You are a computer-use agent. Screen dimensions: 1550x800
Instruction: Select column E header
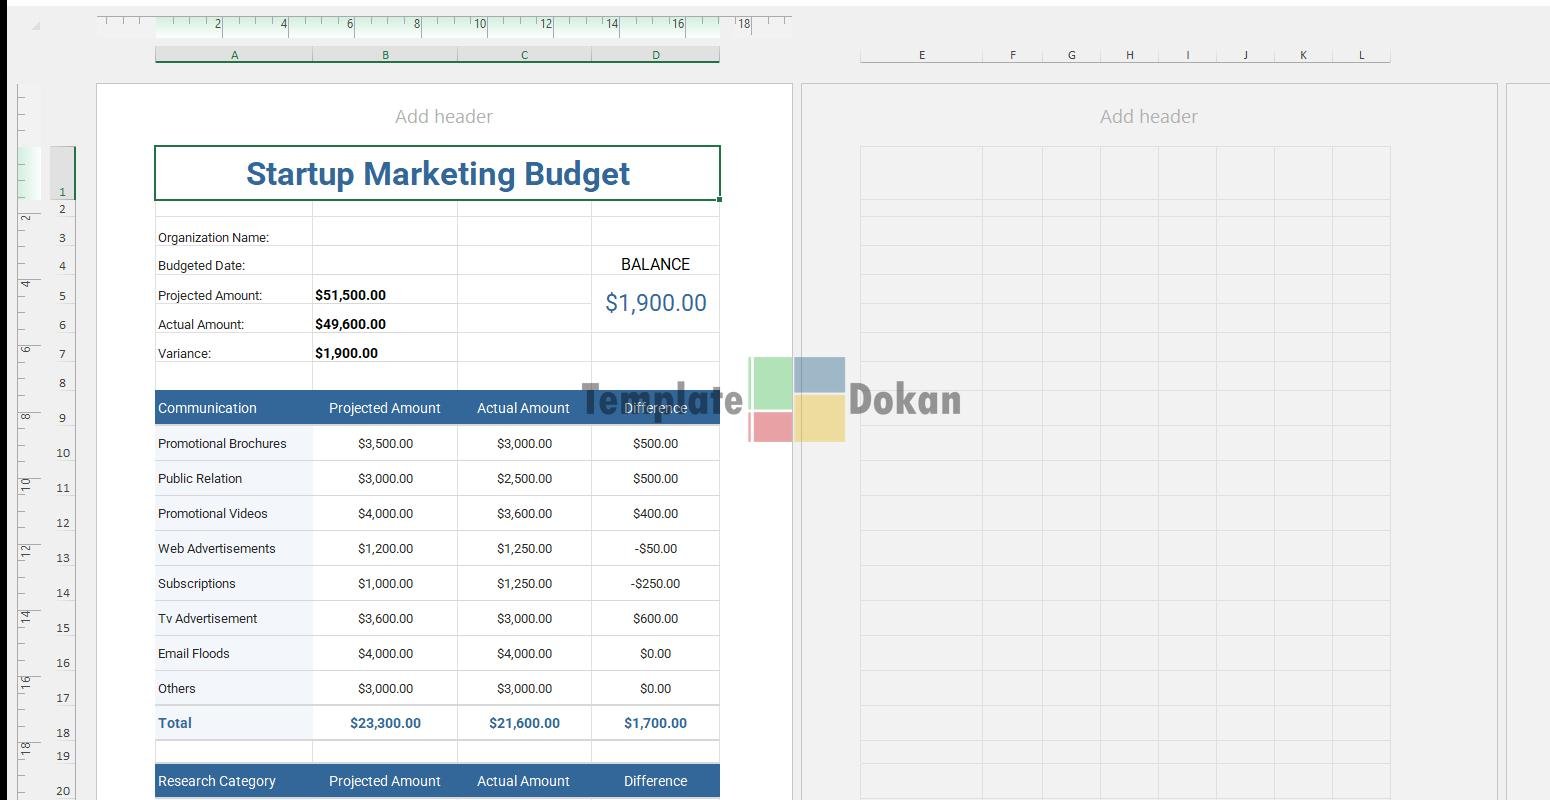tap(921, 55)
